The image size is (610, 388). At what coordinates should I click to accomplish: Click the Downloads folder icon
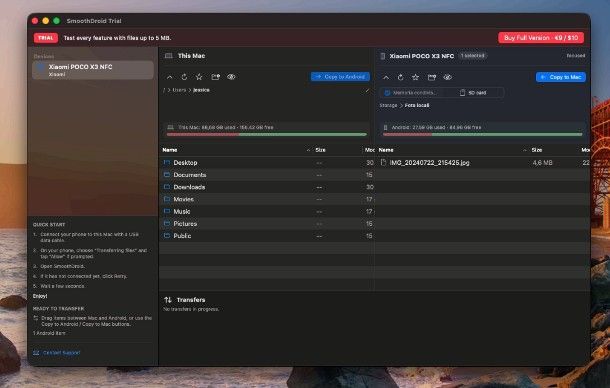(167, 187)
